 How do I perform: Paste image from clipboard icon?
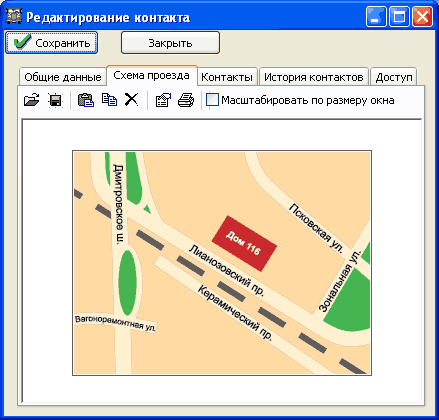click(86, 100)
